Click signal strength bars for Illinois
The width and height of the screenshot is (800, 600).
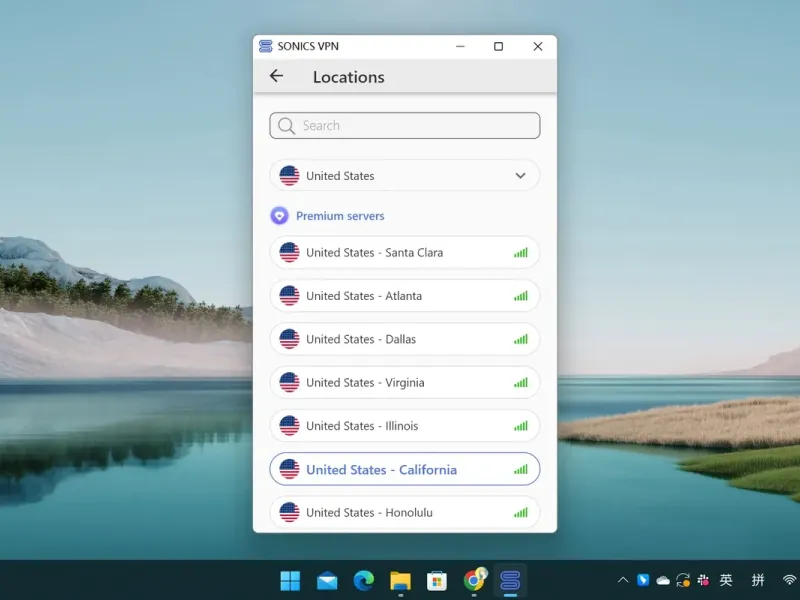520,426
